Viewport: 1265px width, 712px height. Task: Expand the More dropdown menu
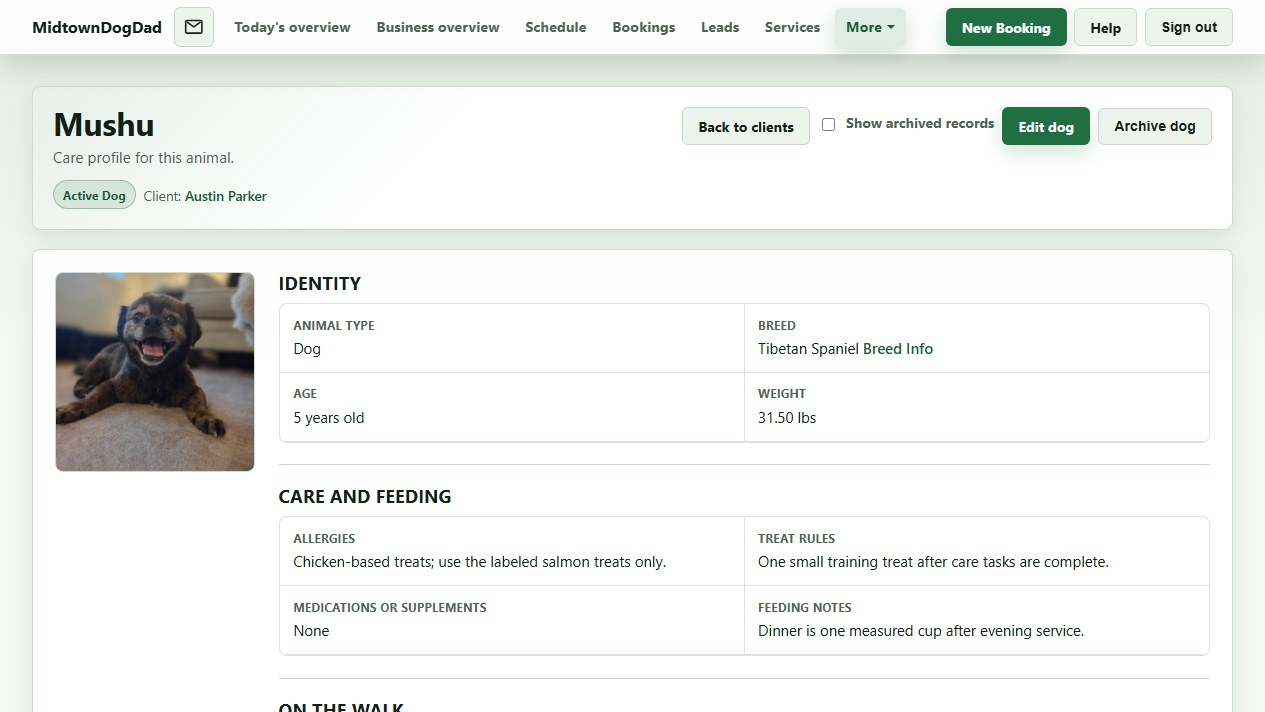(x=870, y=27)
